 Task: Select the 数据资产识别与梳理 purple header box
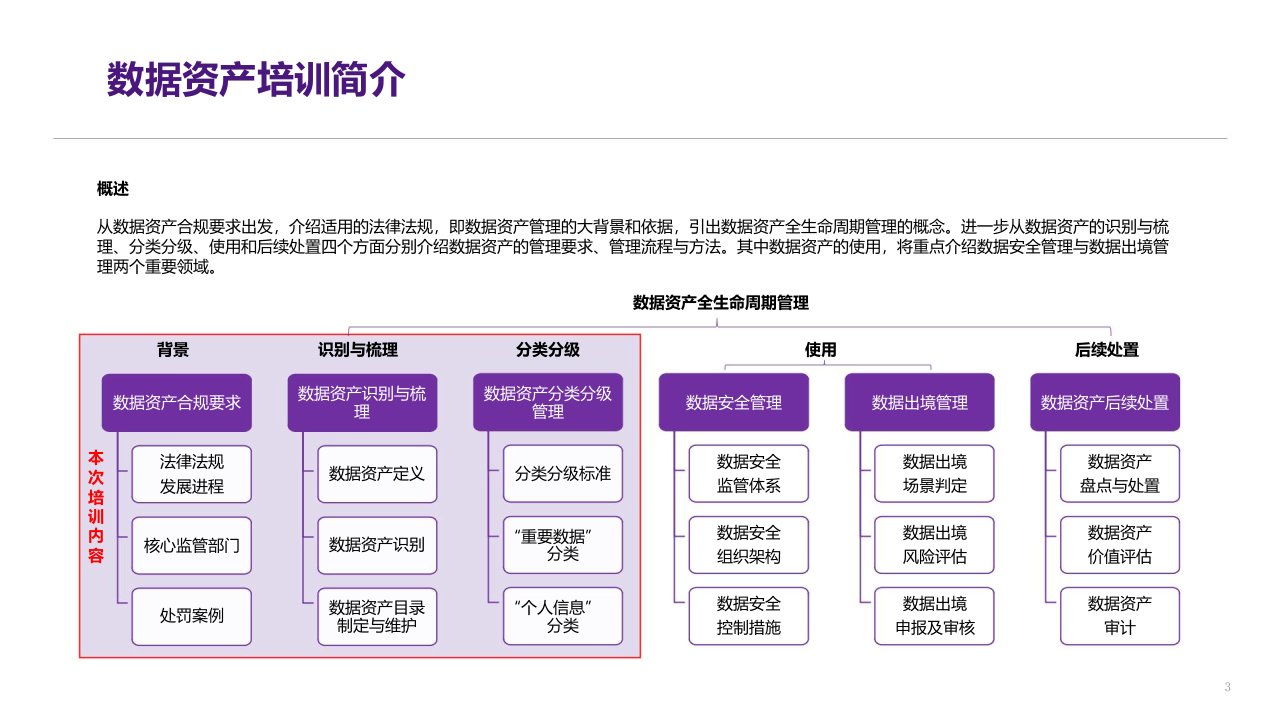point(362,403)
